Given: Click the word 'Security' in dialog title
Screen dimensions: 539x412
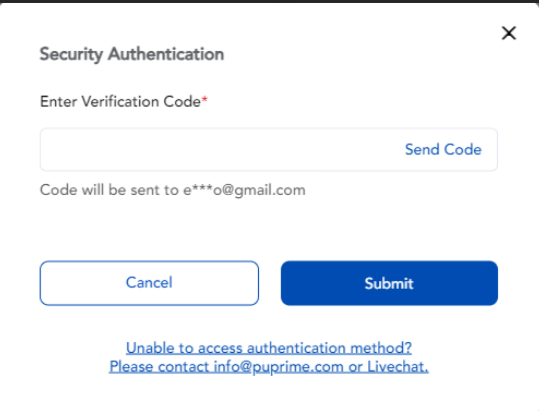Looking at the screenshot, I should (71, 54).
